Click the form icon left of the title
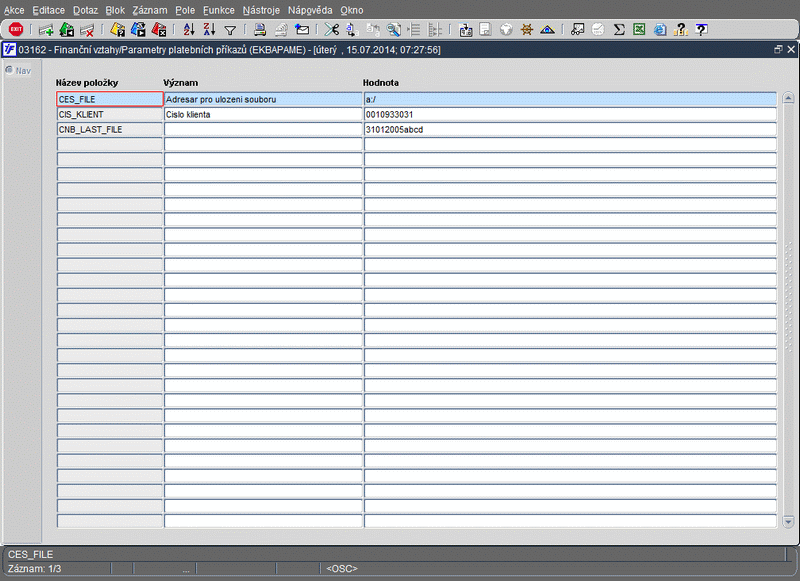The image size is (800, 581). coord(10,49)
